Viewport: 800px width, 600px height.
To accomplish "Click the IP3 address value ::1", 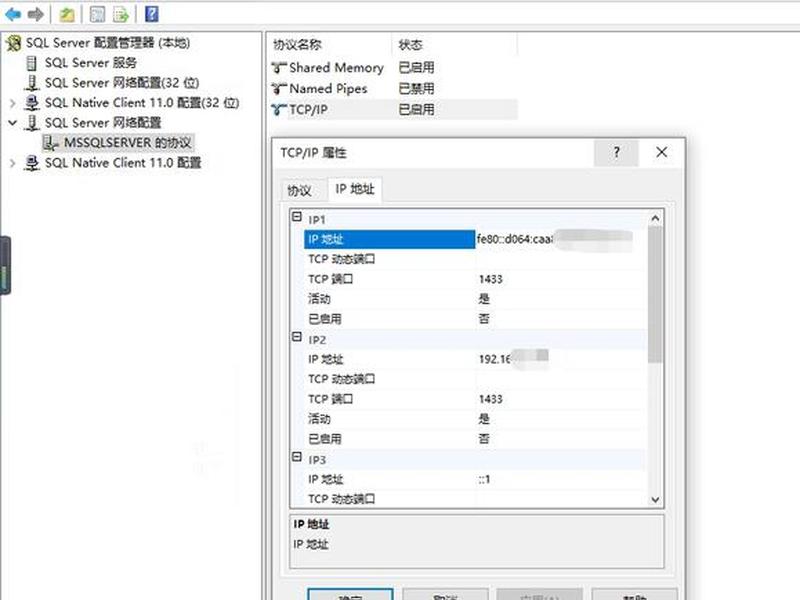I will (x=484, y=479).
